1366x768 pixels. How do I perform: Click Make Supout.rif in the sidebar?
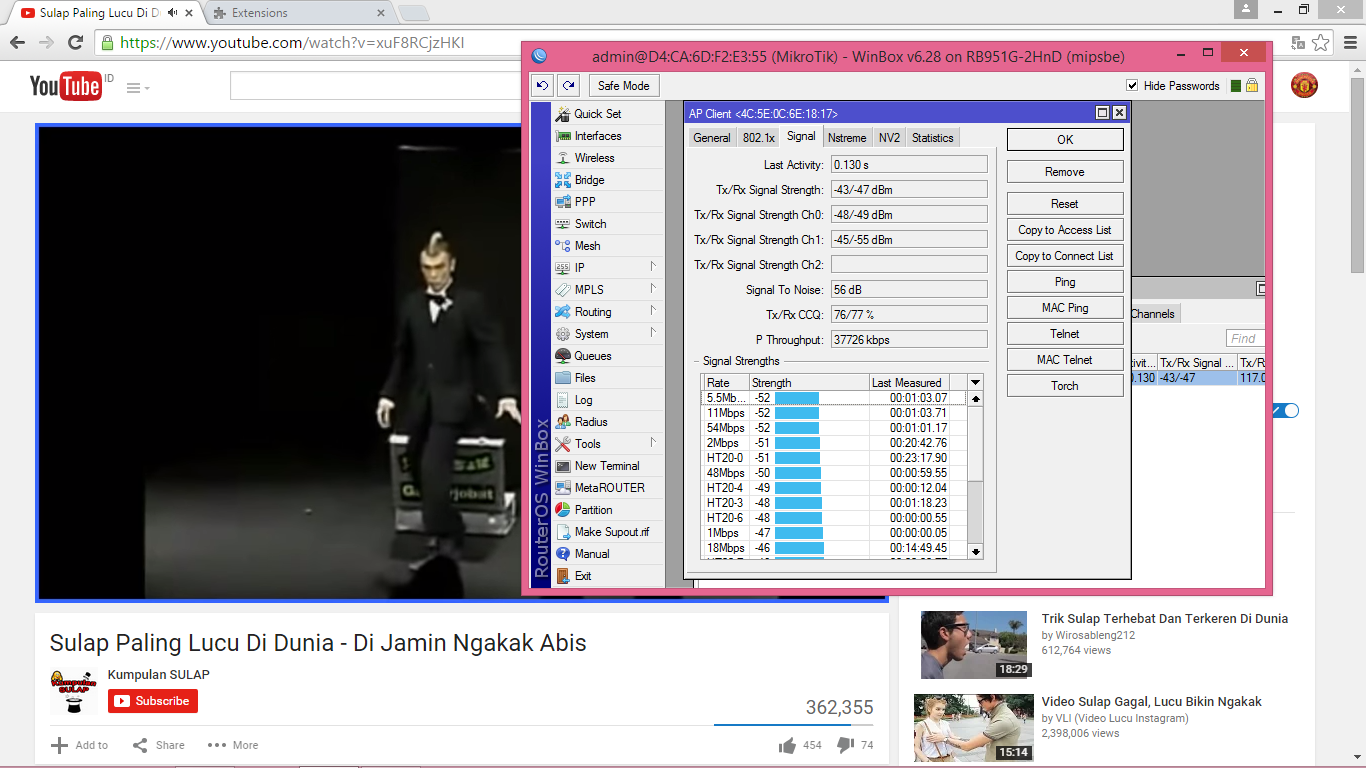coord(611,532)
